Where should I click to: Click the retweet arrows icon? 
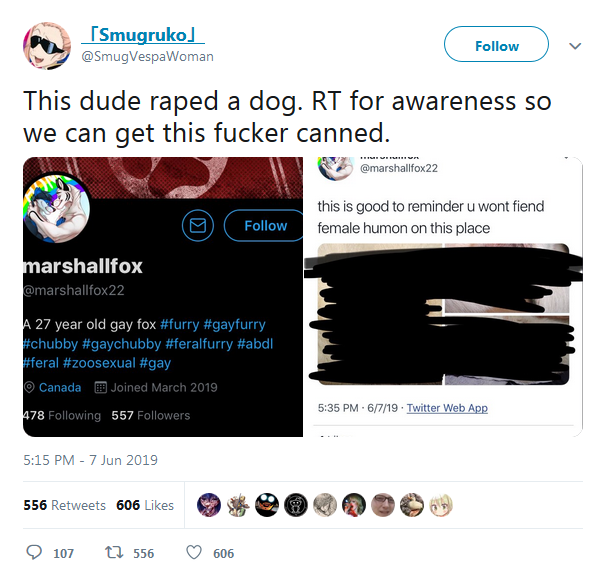click(114, 552)
